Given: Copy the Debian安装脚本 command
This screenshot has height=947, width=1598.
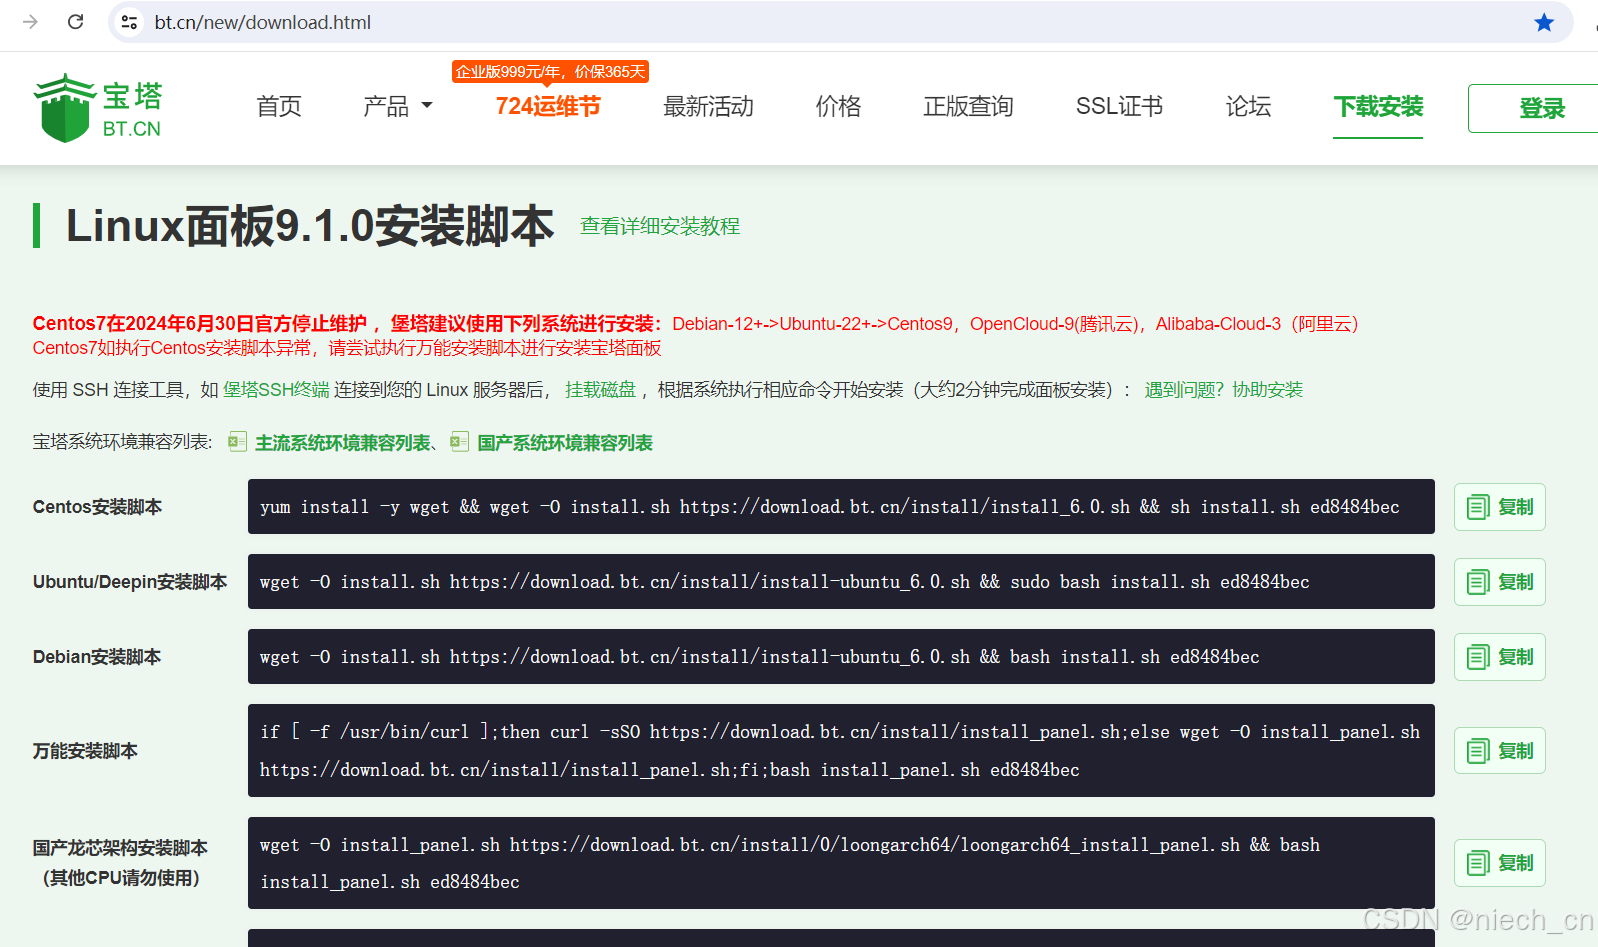Looking at the screenshot, I should point(1499,657).
